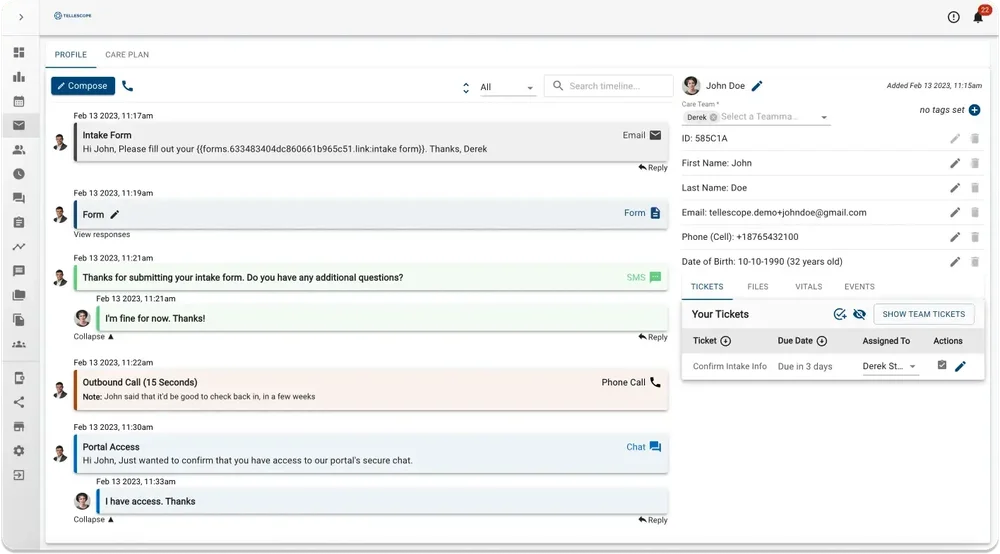Screen dimensions: 1000x554
Task: Open the Assigned To Derek dropdown
Action: coord(890,367)
